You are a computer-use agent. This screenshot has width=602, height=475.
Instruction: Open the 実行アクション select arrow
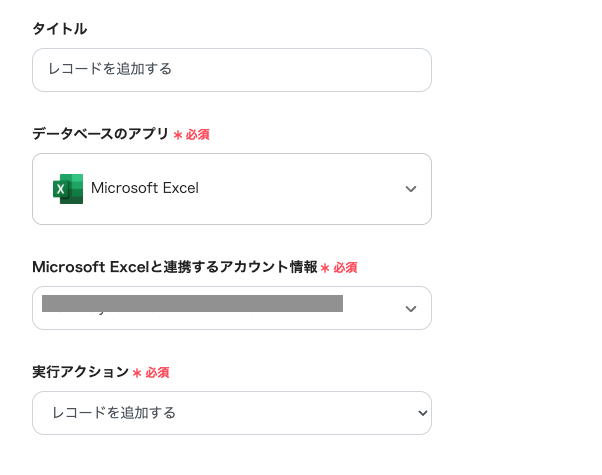pyautogui.click(x=423, y=412)
